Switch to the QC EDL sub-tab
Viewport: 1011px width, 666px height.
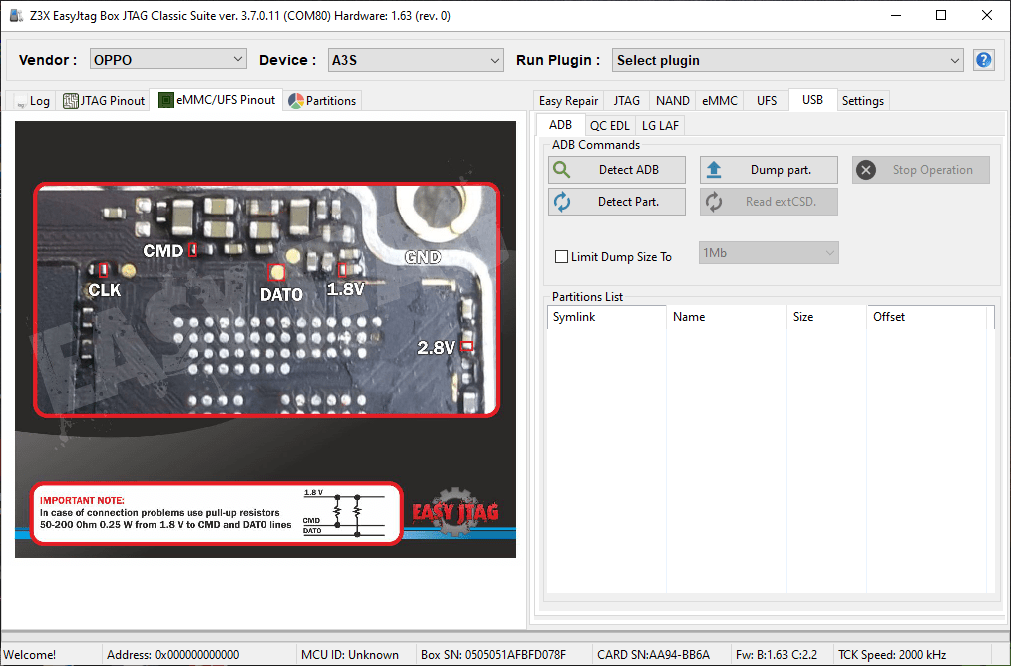tap(609, 126)
